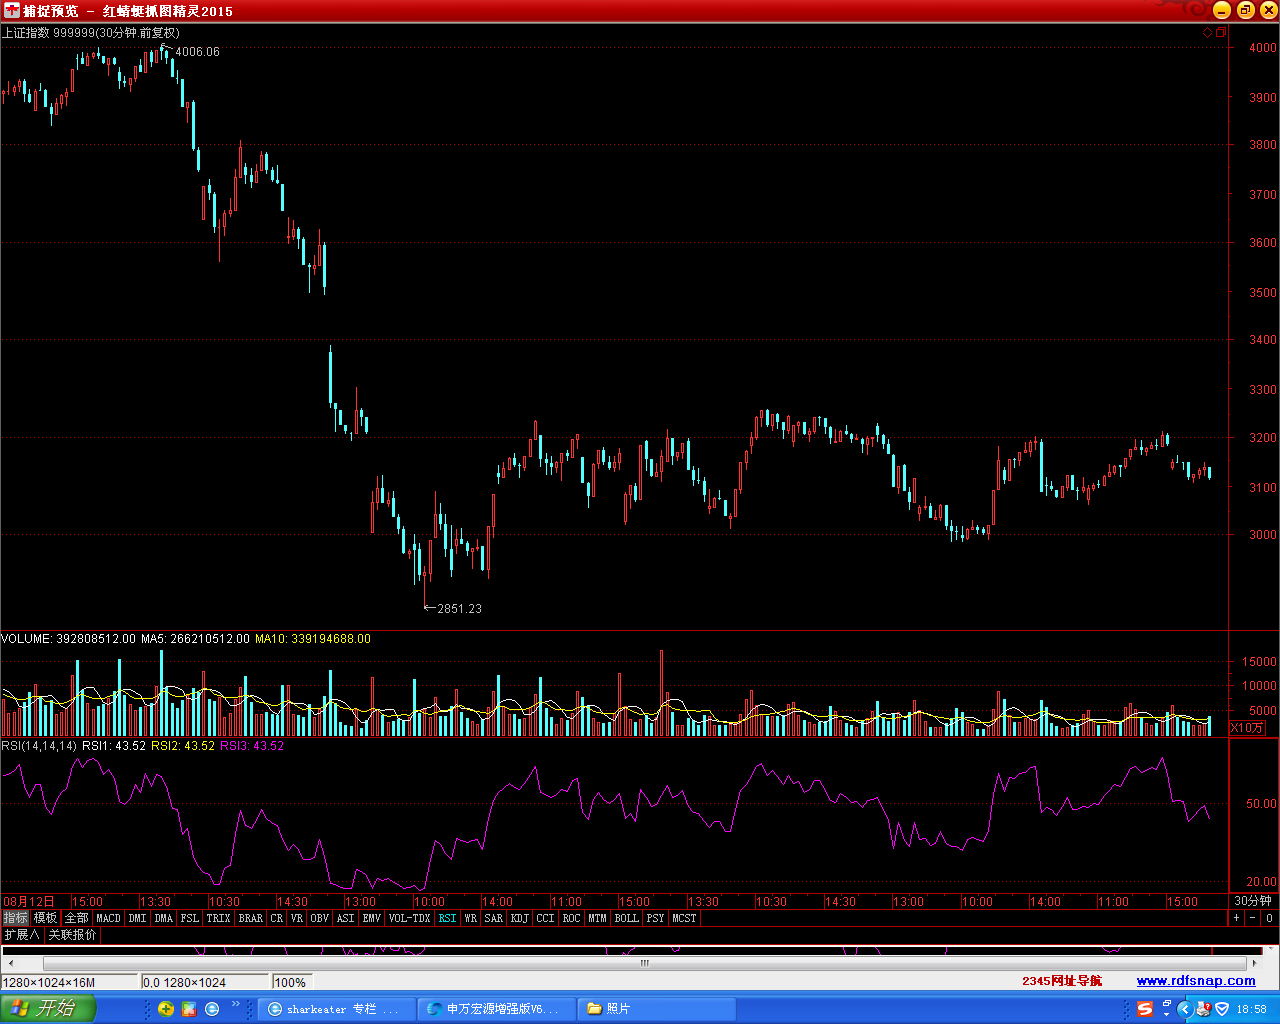Switch to the ASI indicator
1280x1024 pixels.
[x=346, y=918]
